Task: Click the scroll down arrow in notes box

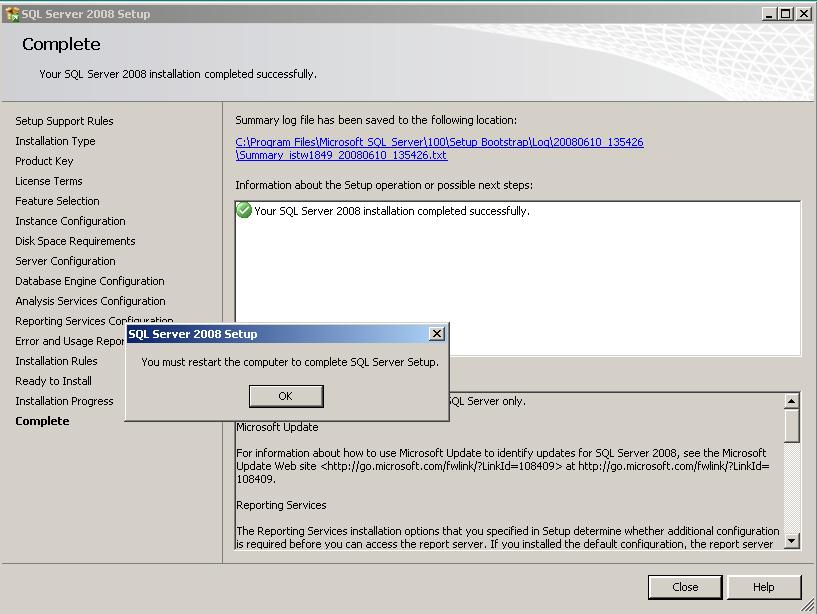Action: [791, 541]
